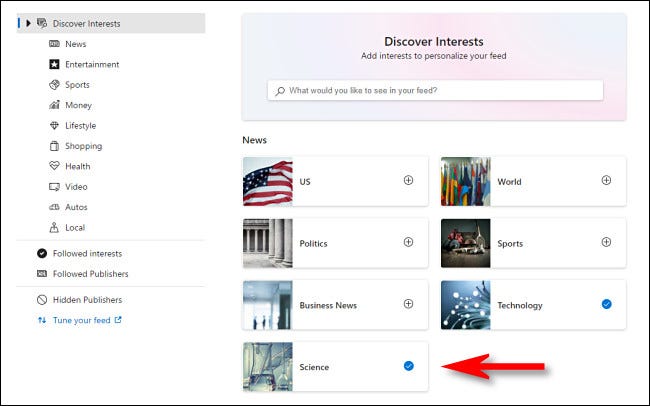650x406 pixels.
Task: Select the Entertainment star icon
Action: (x=55, y=64)
